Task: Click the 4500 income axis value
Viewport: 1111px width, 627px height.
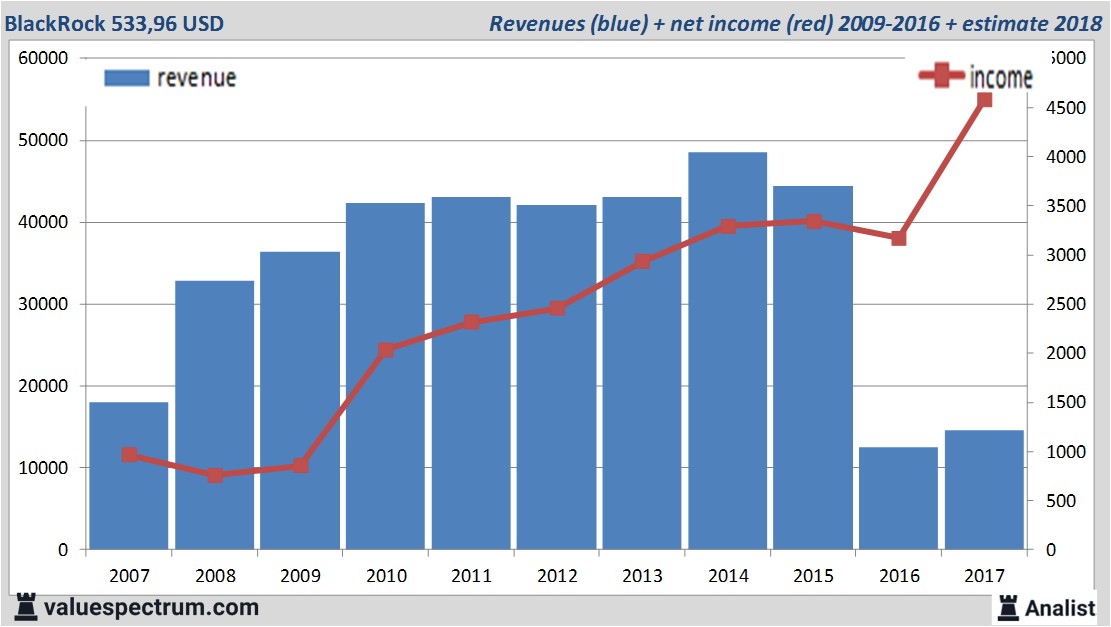Action: pyautogui.click(x=1066, y=108)
